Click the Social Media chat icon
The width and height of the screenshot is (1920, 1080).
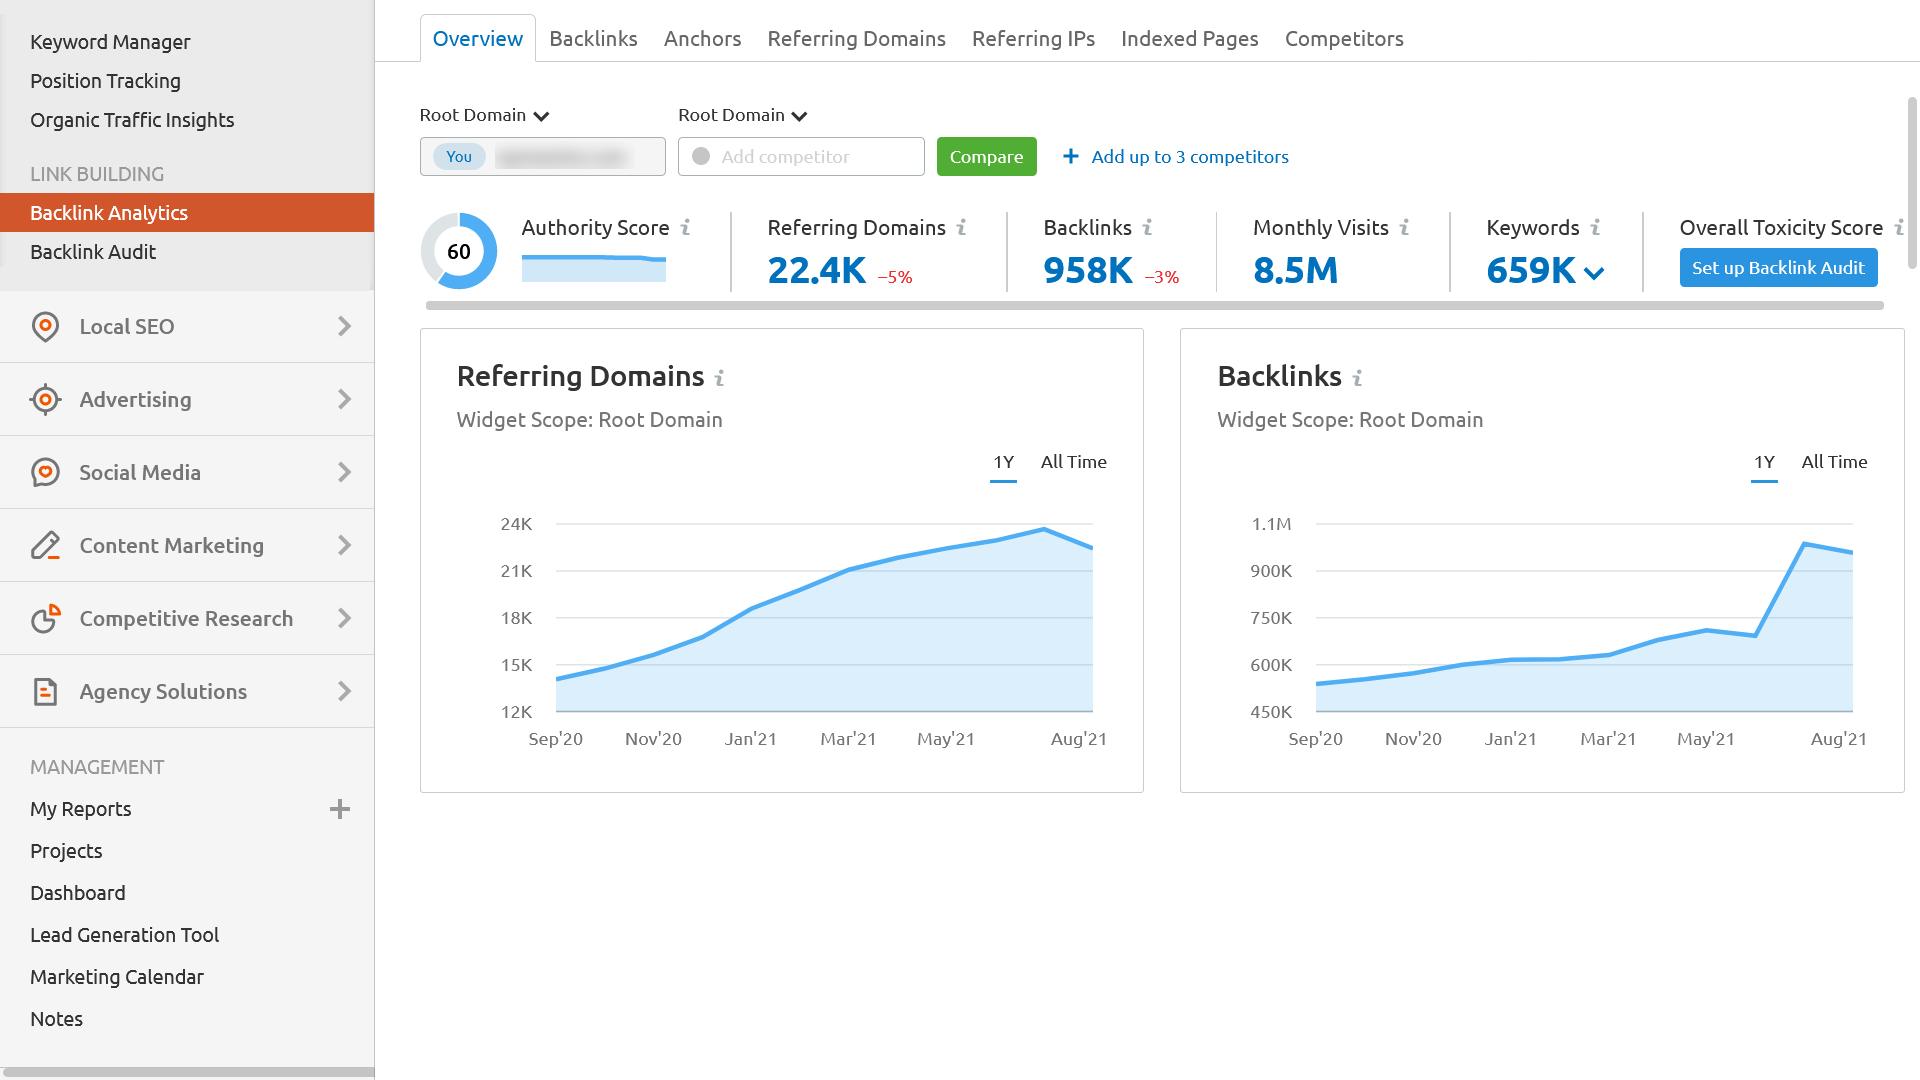45,473
